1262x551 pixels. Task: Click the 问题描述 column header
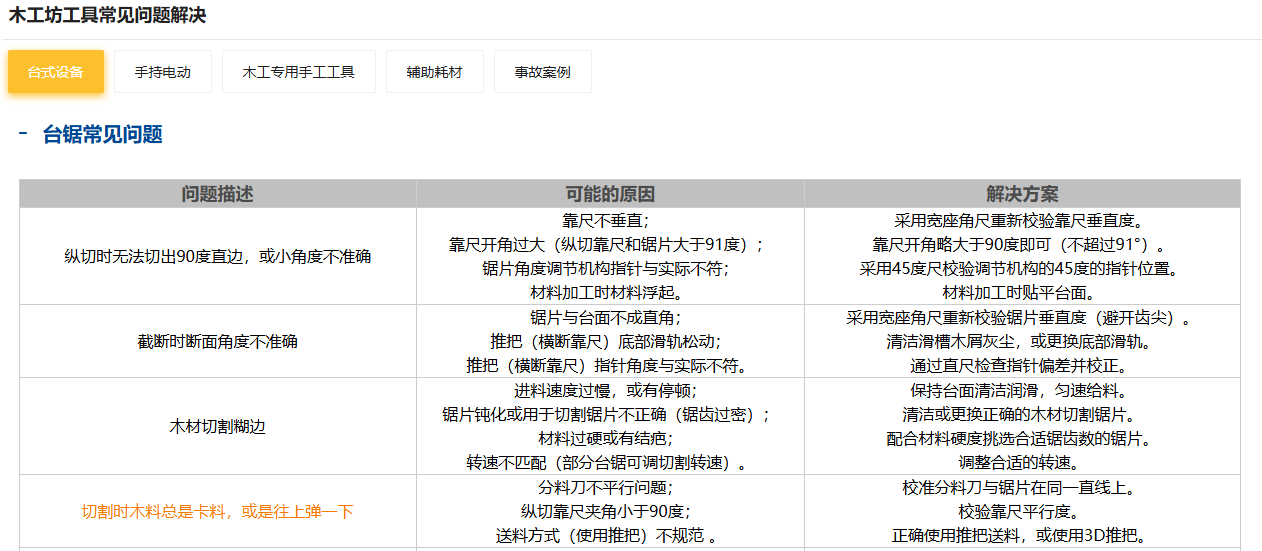coord(217,194)
